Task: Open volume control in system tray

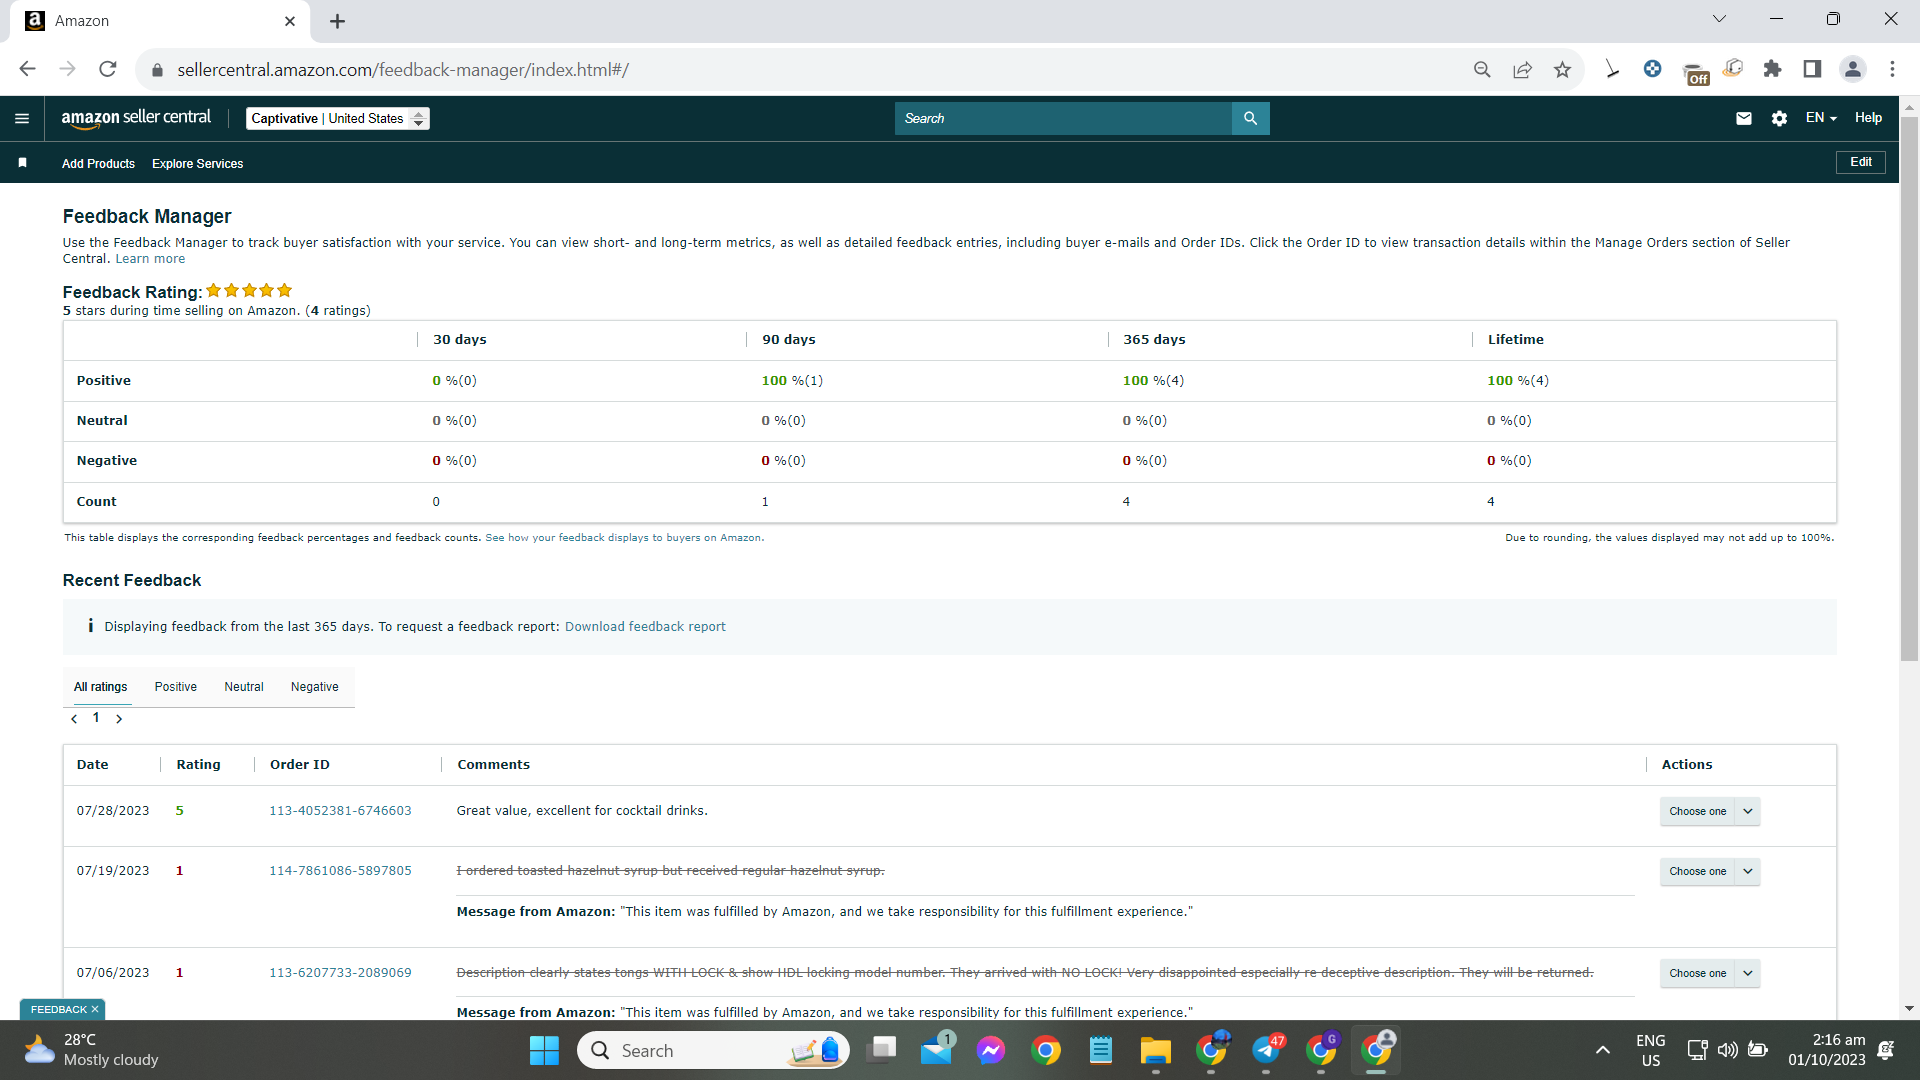Action: coord(1727,1050)
